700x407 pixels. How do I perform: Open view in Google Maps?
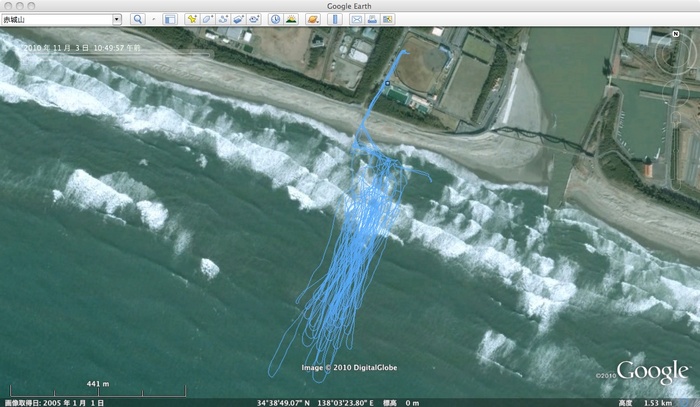click(x=388, y=19)
